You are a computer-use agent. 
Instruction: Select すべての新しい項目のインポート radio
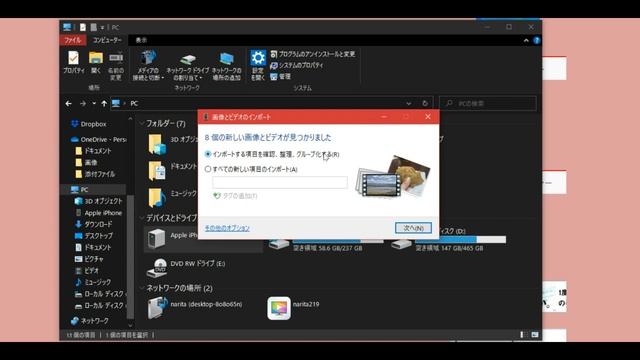tap(208, 169)
